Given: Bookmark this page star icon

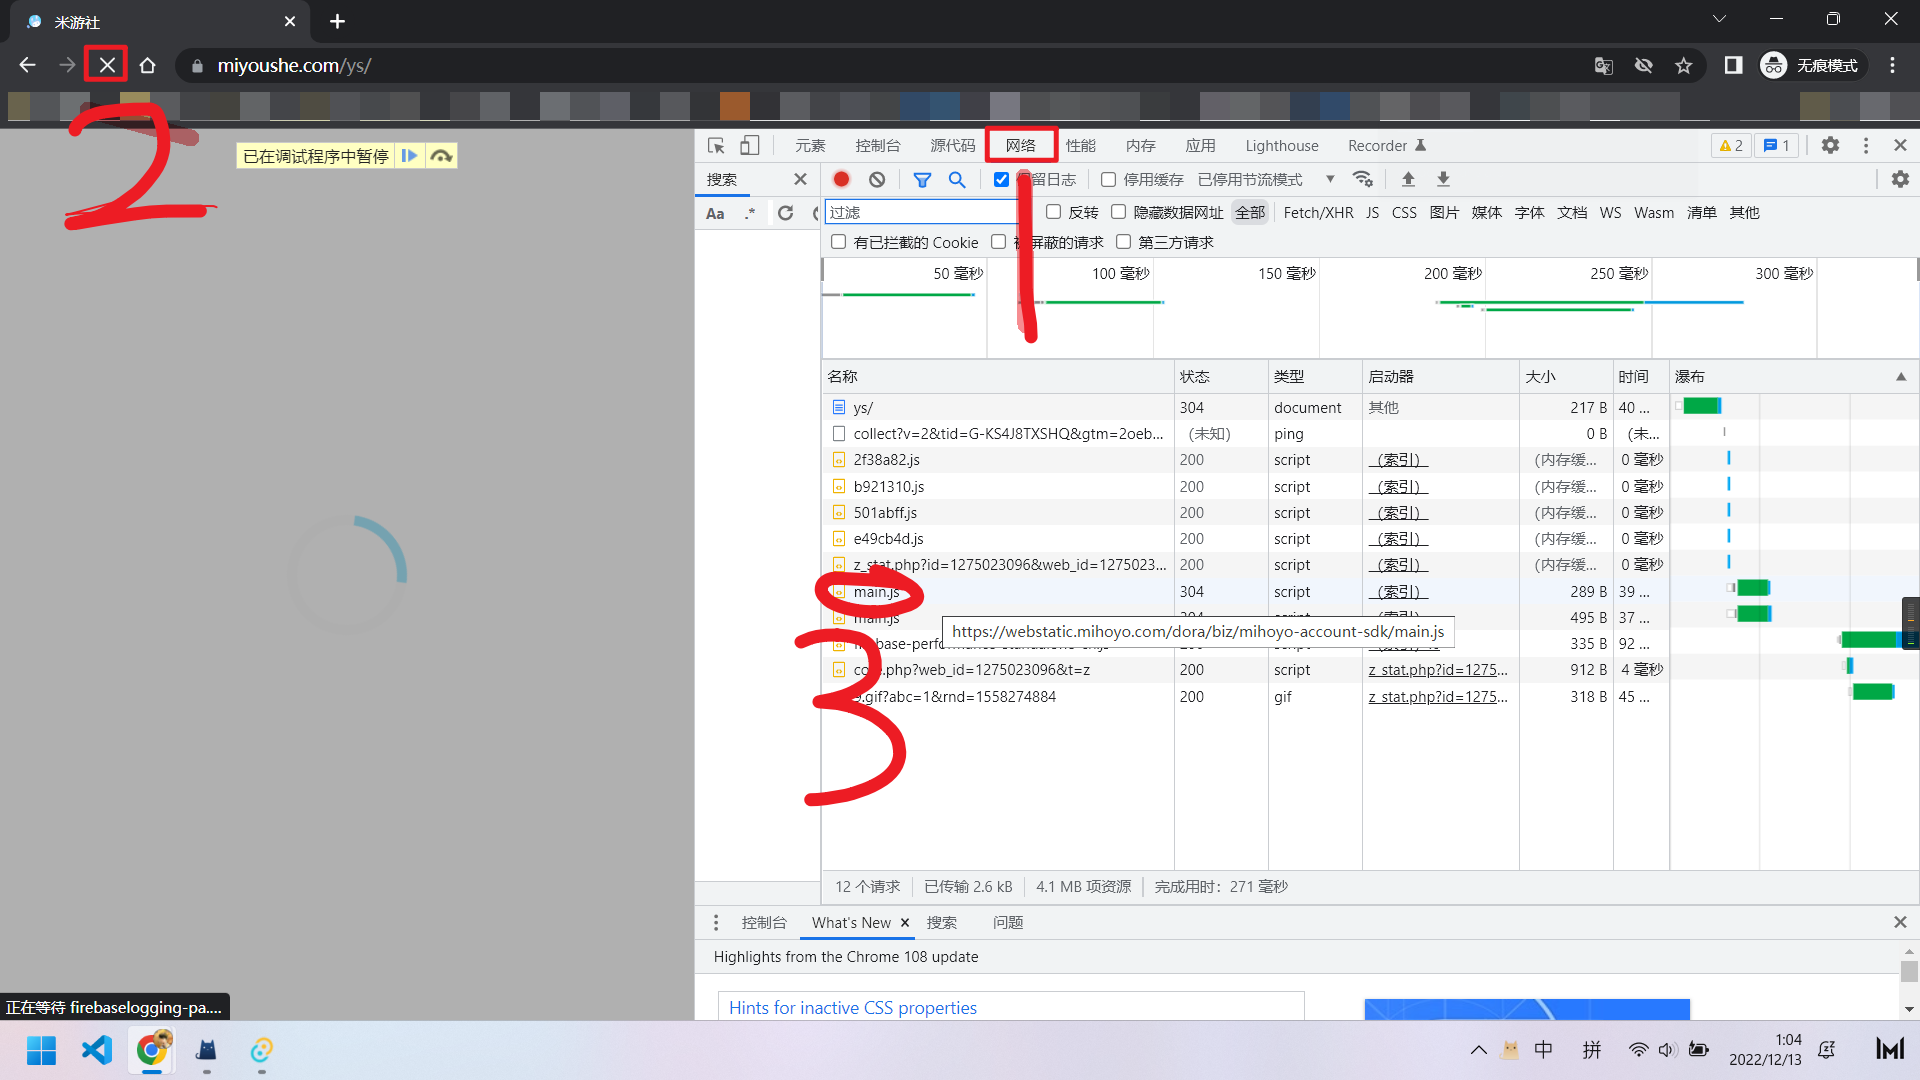Looking at the screenshot, I should pos(1684,66).
